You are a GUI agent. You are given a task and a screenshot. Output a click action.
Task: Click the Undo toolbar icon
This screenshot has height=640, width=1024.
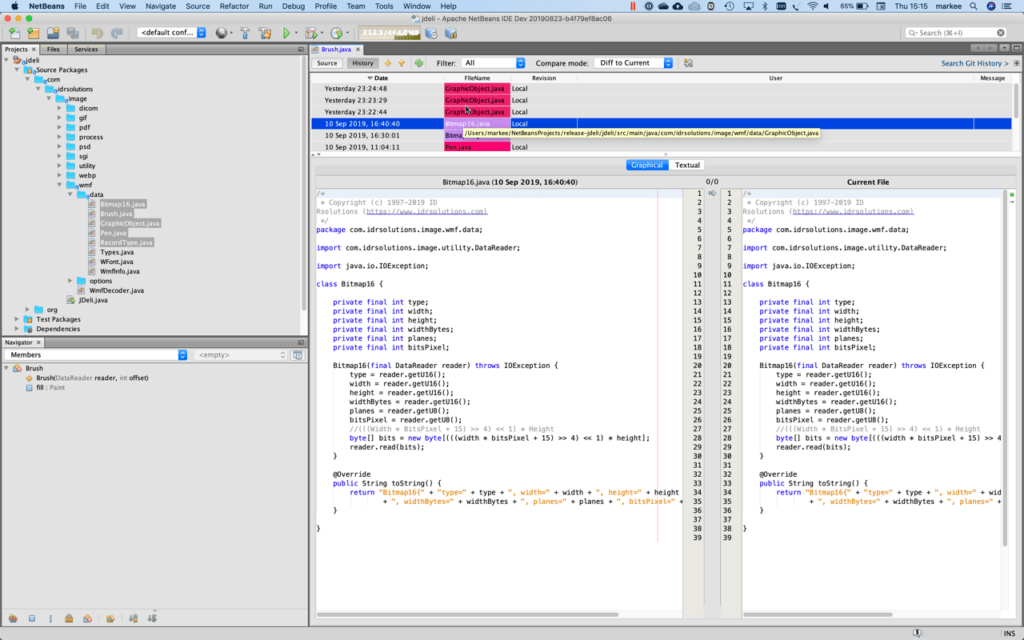point(95,33)
